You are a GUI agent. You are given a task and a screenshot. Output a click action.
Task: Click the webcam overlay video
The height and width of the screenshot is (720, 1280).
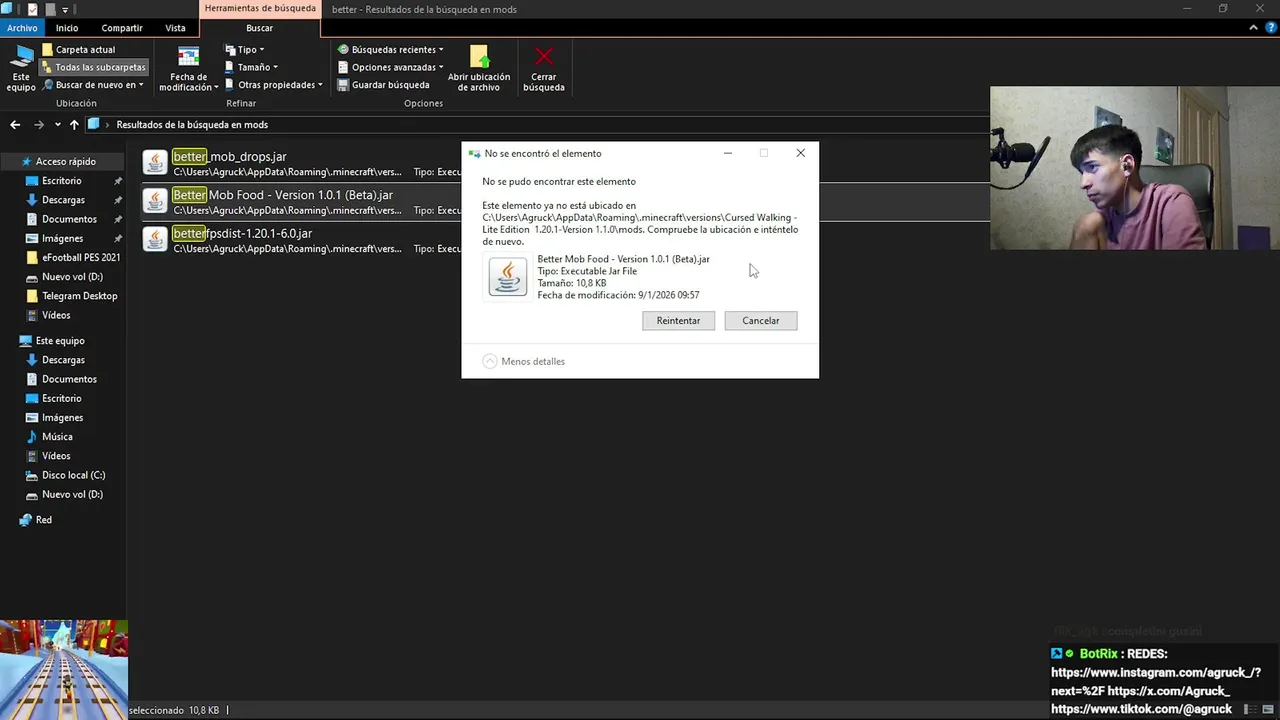coord(1135,168)
